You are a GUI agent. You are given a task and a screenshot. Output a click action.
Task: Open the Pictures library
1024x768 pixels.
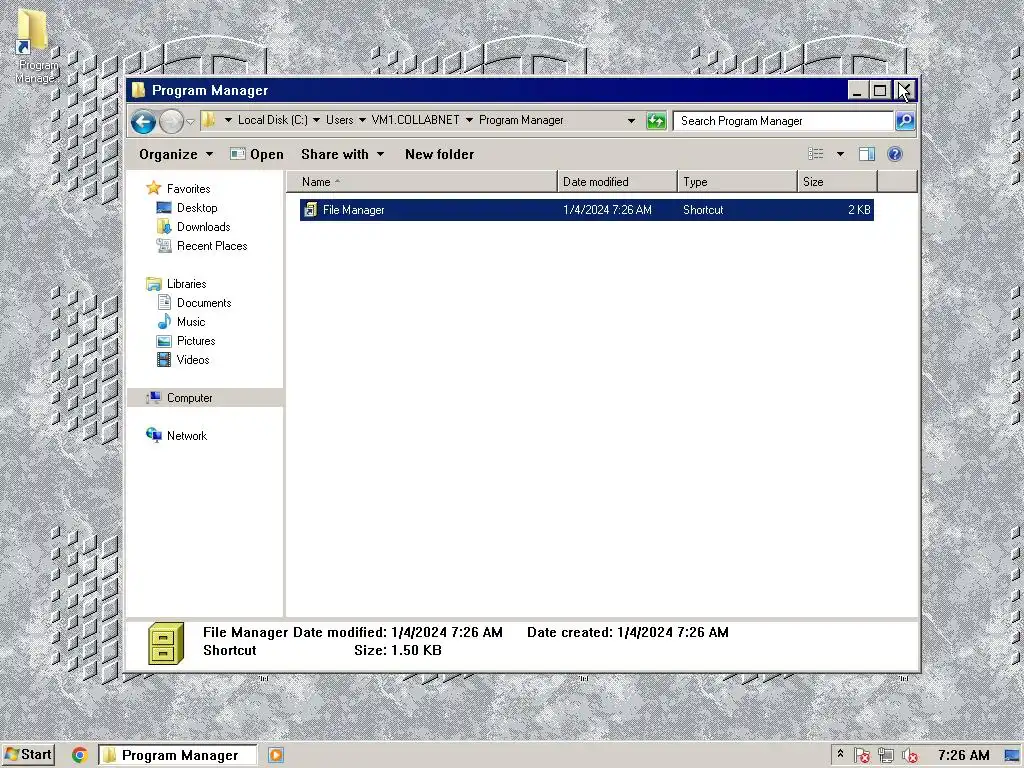(196, 341)
